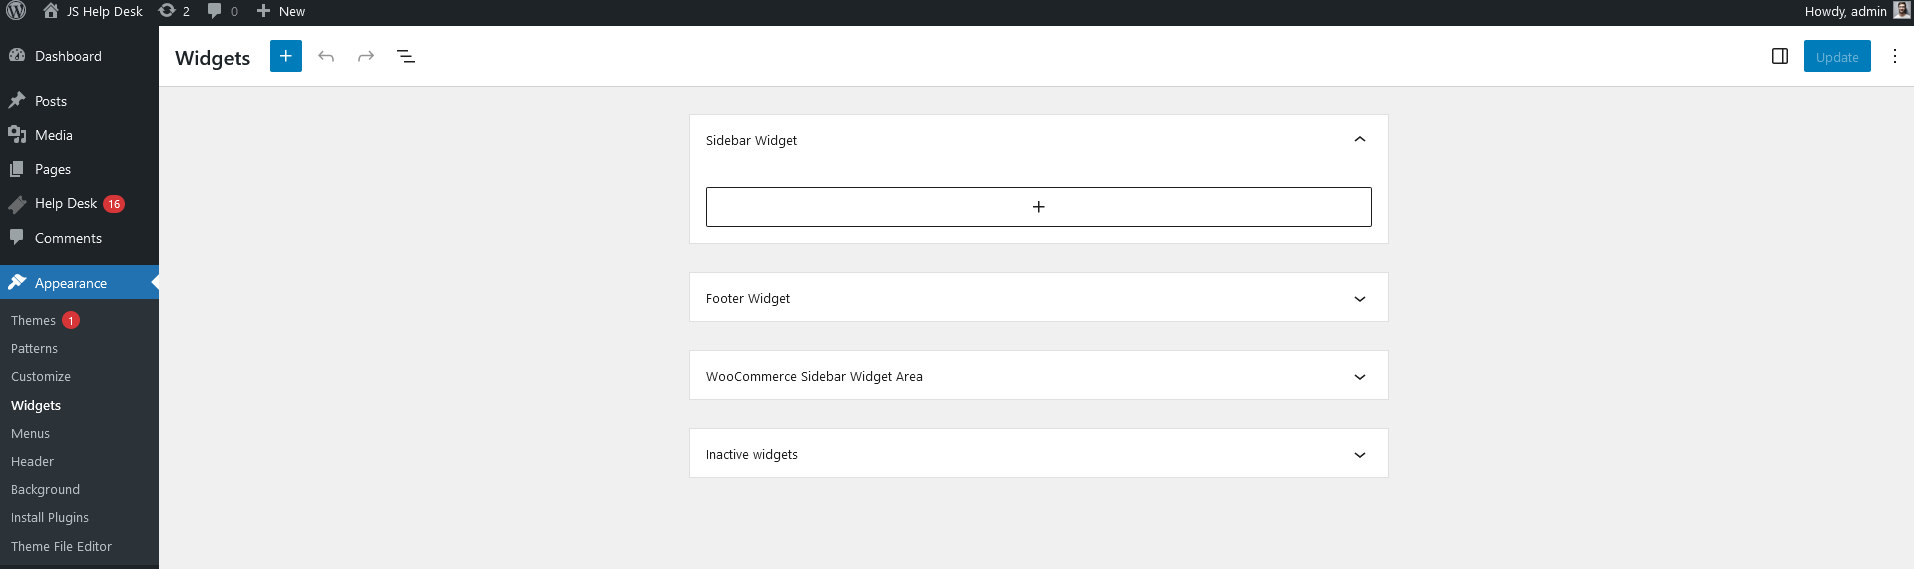Viewport: 1914px width, 569px height.
Task: Open the Help Desk menu
Action: coord(66,203)
